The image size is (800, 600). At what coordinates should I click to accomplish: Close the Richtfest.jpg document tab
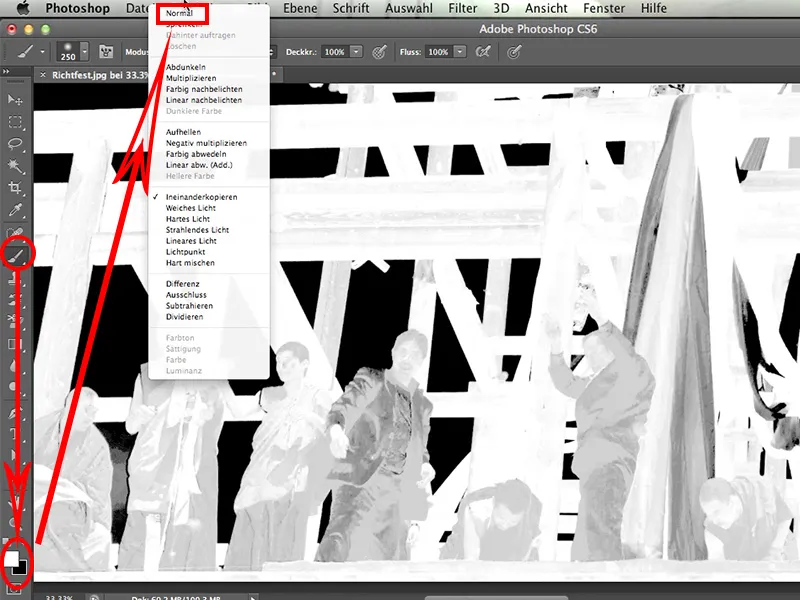(x=43, y=75)
